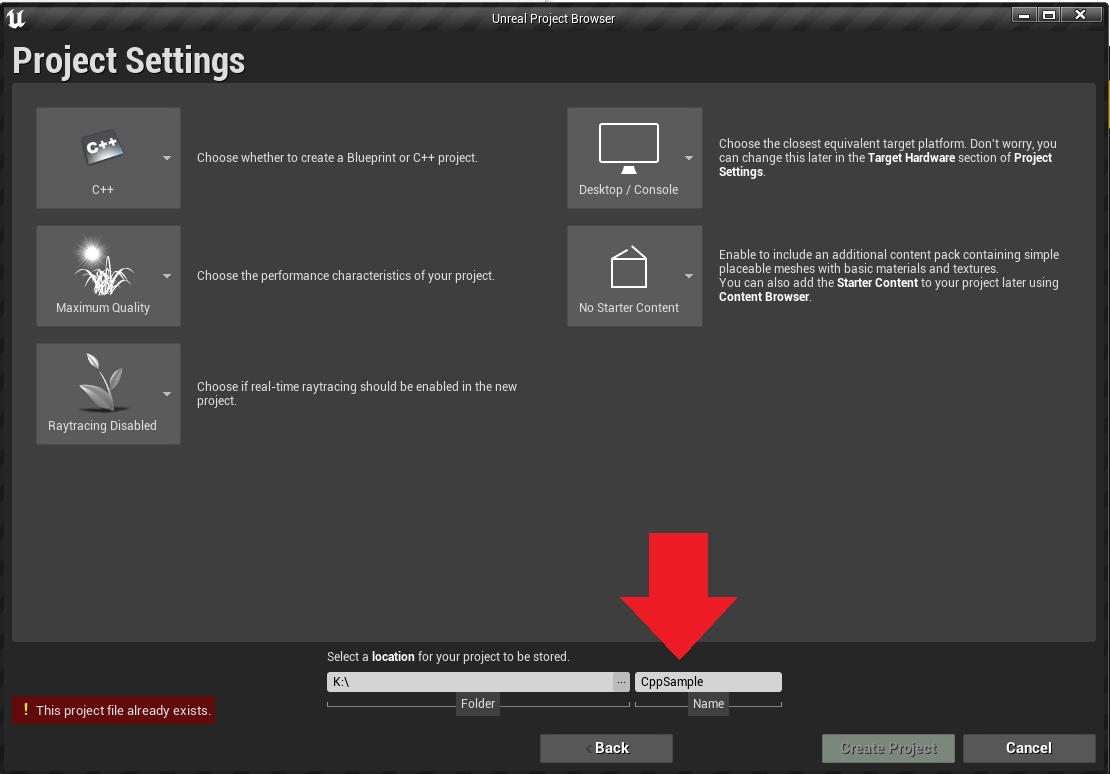Click the Unreal Engine logo in title bar
Image resolution: width=1110 pixels, height=774 pixels.
coord(16,18)
